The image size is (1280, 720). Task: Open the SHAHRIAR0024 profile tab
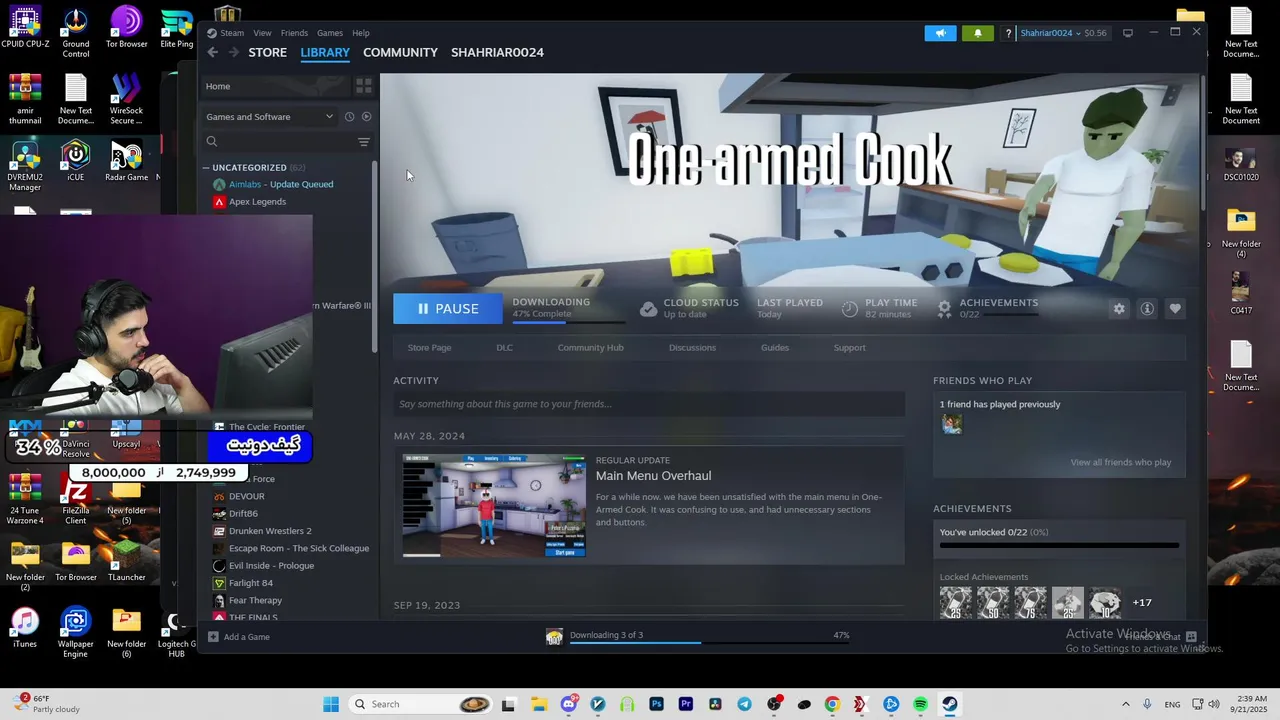[497, 52]
